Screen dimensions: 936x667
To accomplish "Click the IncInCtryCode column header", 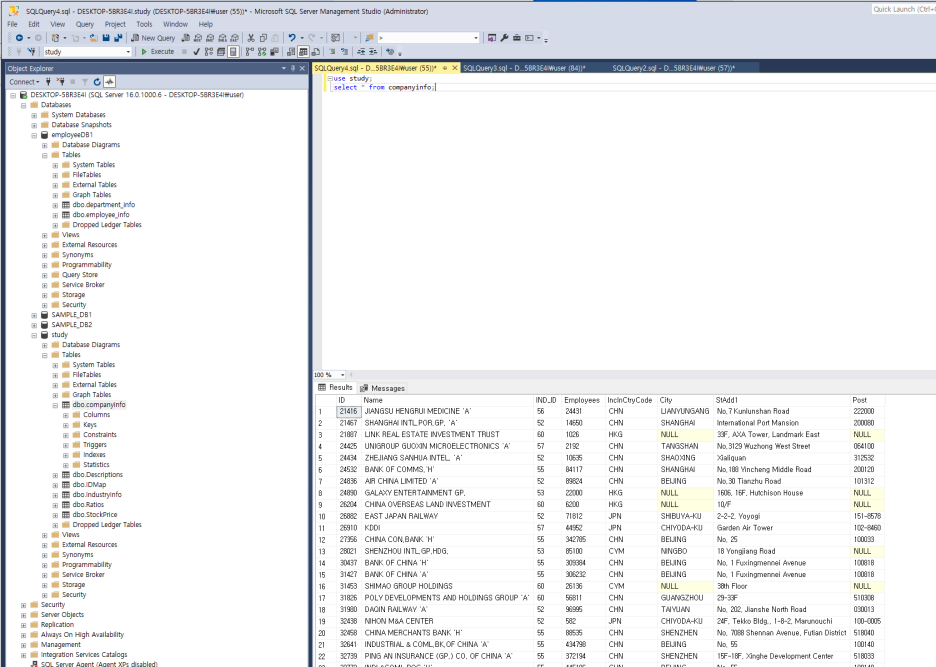I will click(x=630, y=401).
